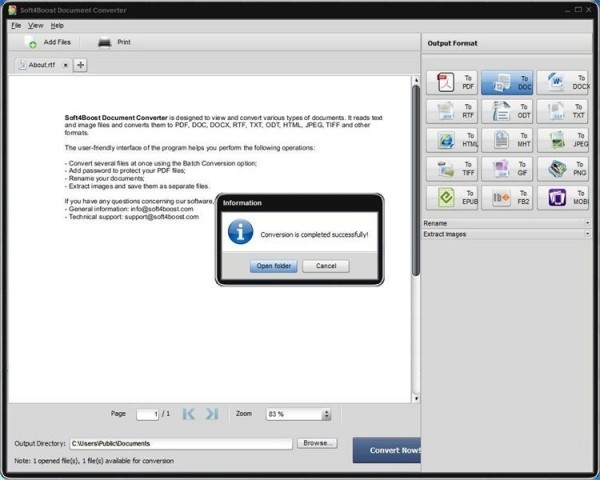Expand the Extract Images section
This screenshot has width=600, height=480.
point(506,234)
